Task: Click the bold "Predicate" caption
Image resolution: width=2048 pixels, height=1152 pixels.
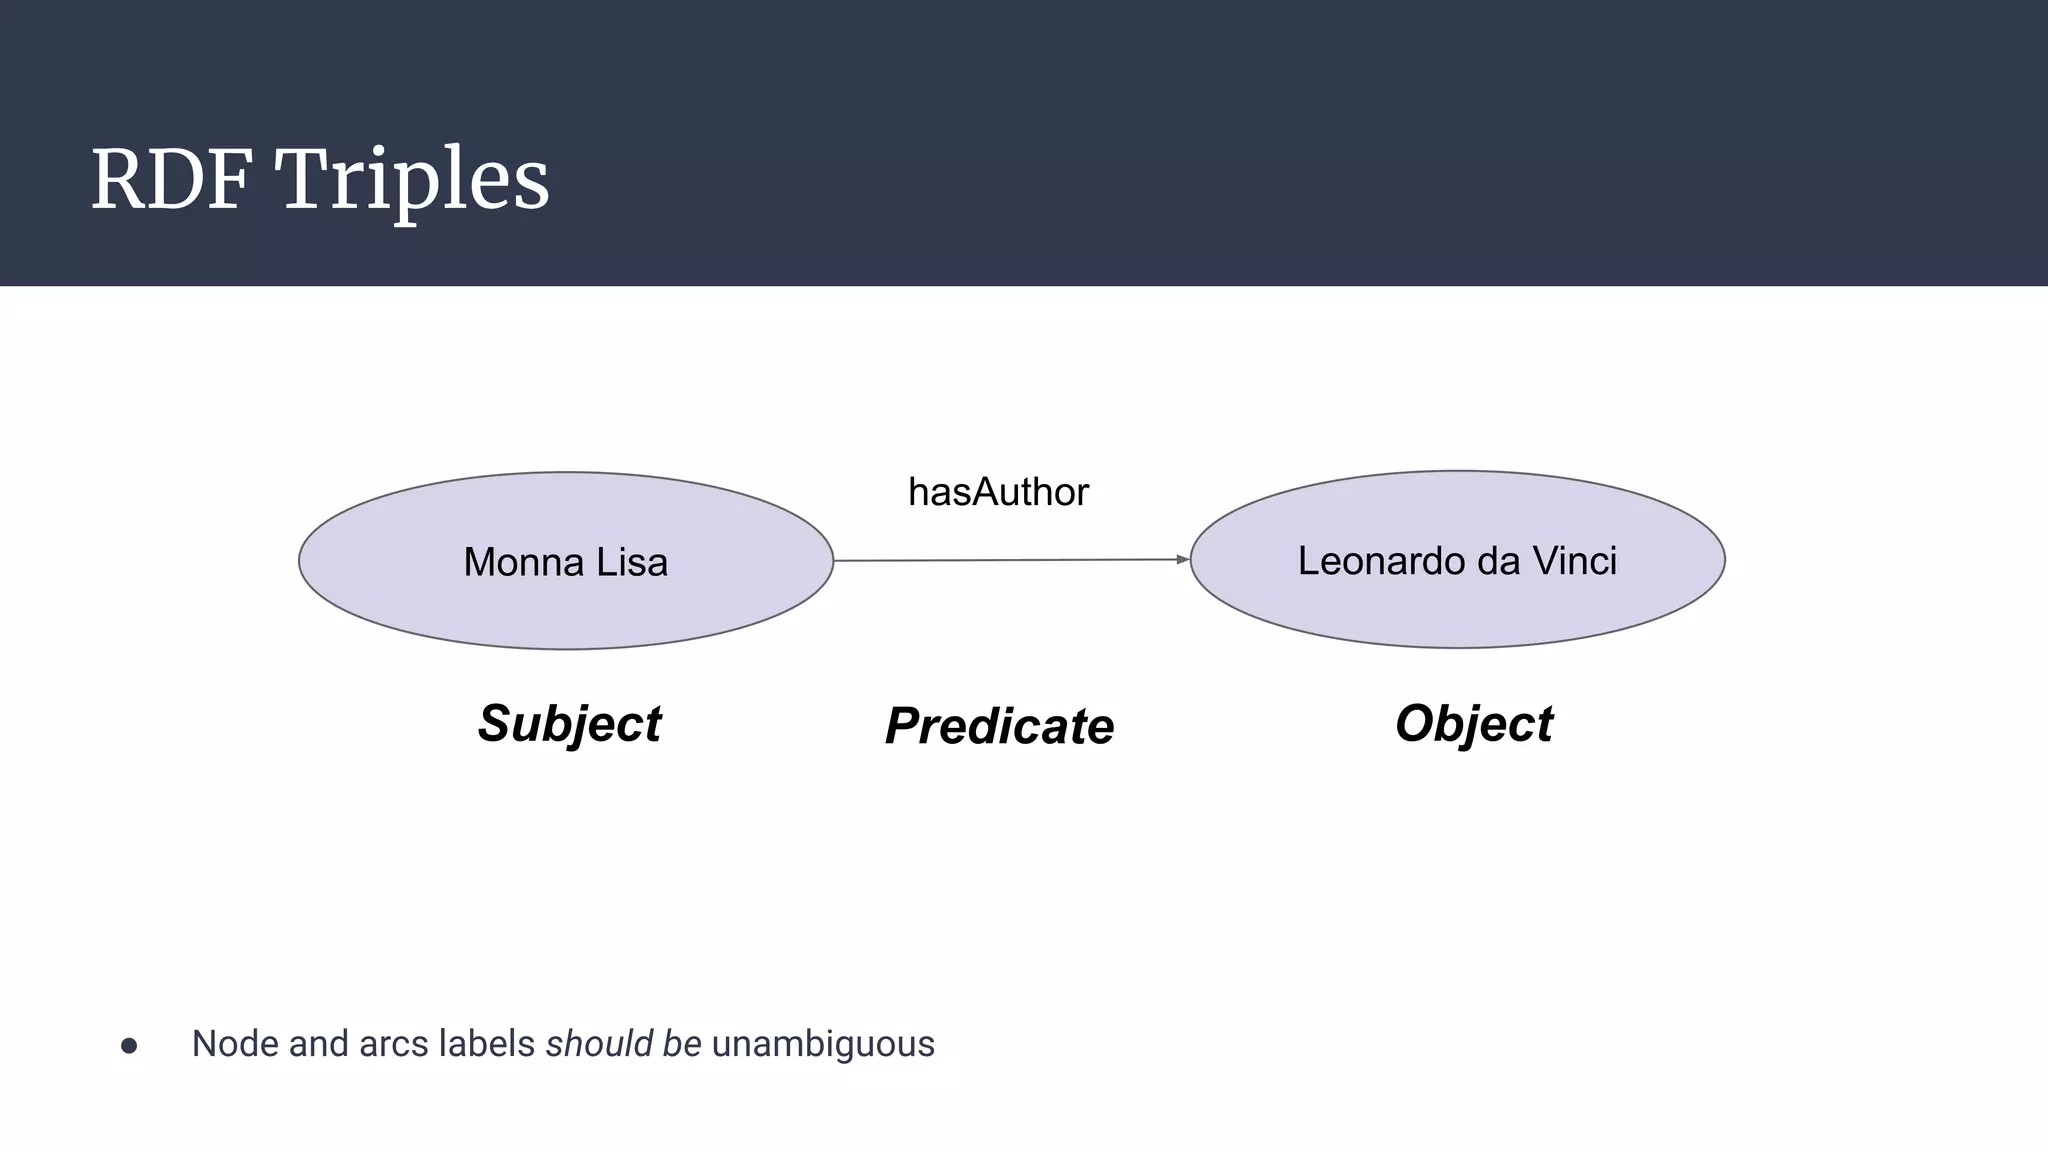Action: [x=999, y=726]
